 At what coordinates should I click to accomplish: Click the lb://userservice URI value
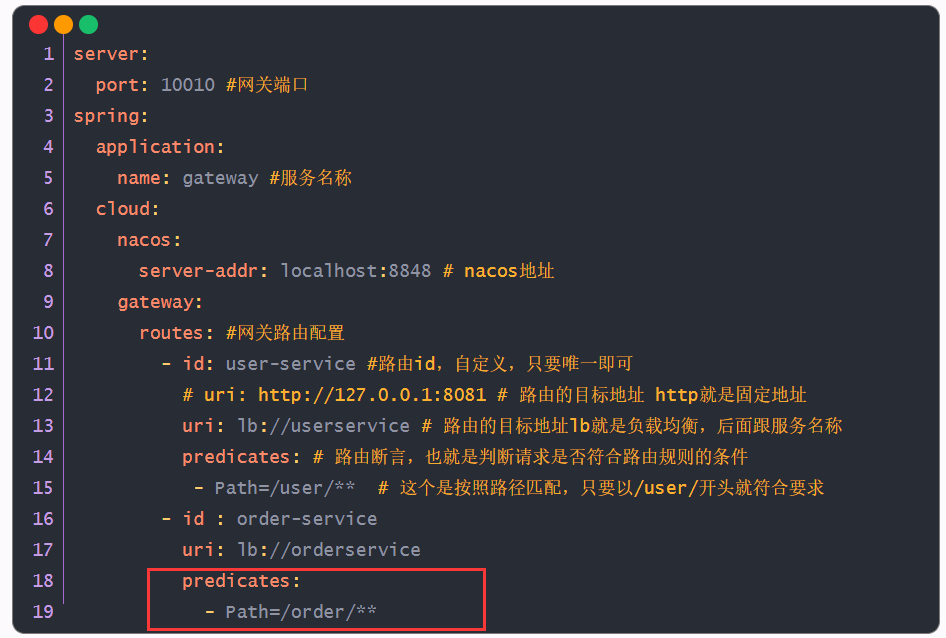coord(323,426)
